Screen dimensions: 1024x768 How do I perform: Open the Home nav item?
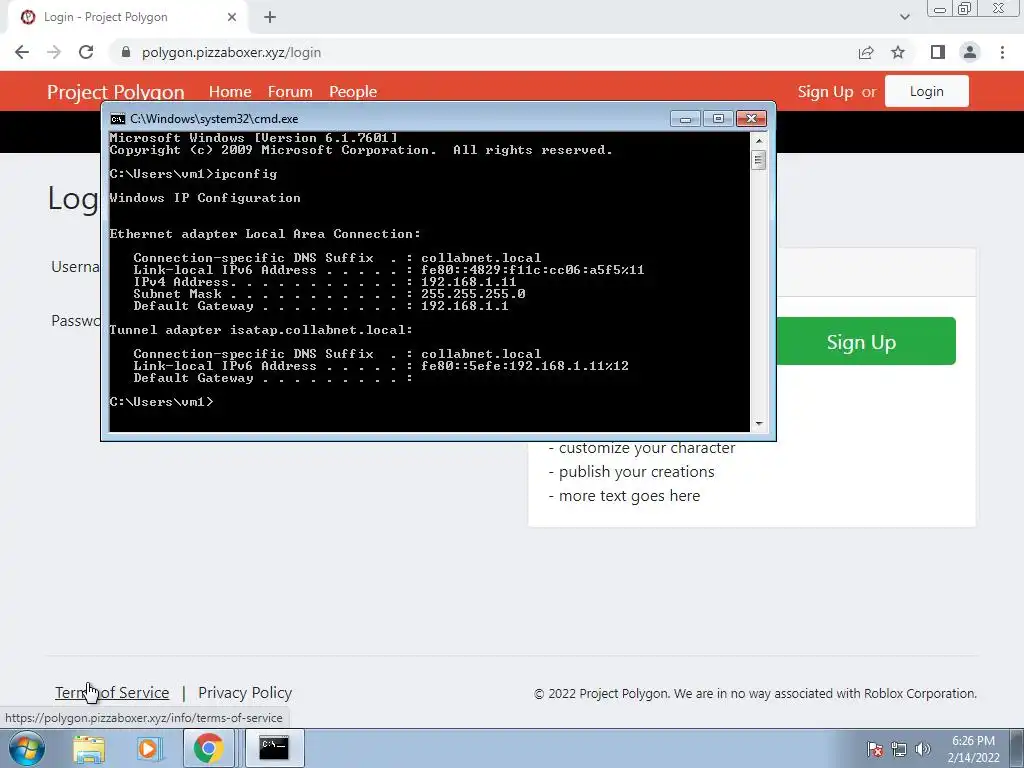230,91
